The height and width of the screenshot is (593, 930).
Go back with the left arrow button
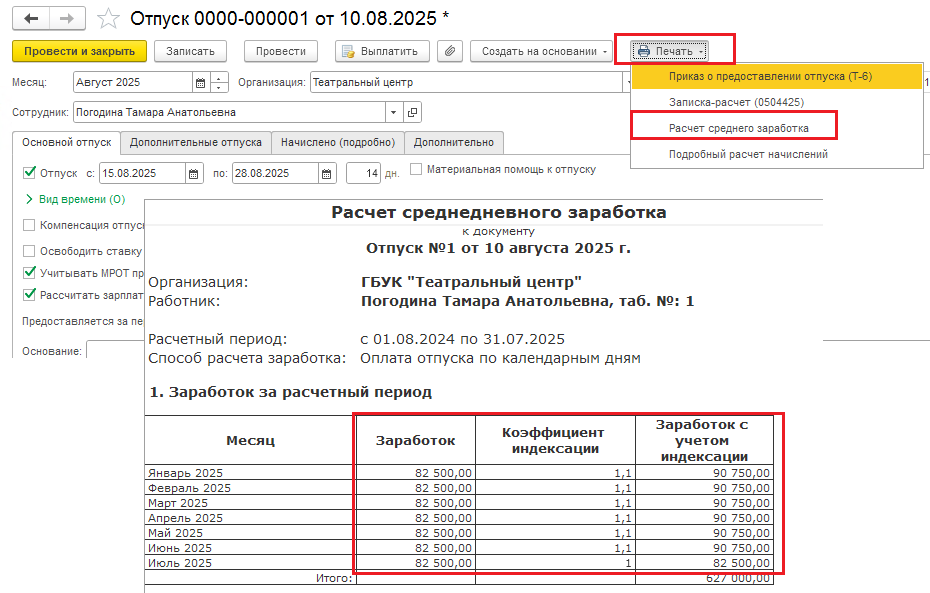point(31,18)
